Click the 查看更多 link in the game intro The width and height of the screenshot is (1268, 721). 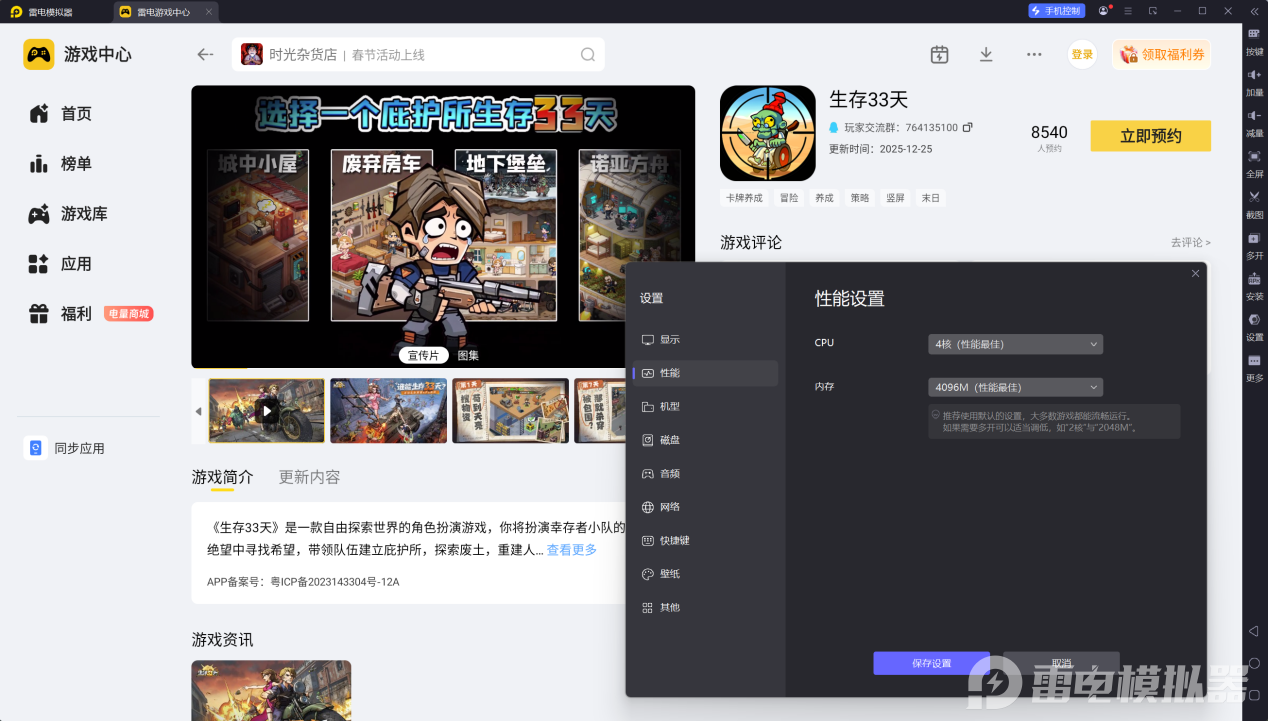(x=571, y=550)
